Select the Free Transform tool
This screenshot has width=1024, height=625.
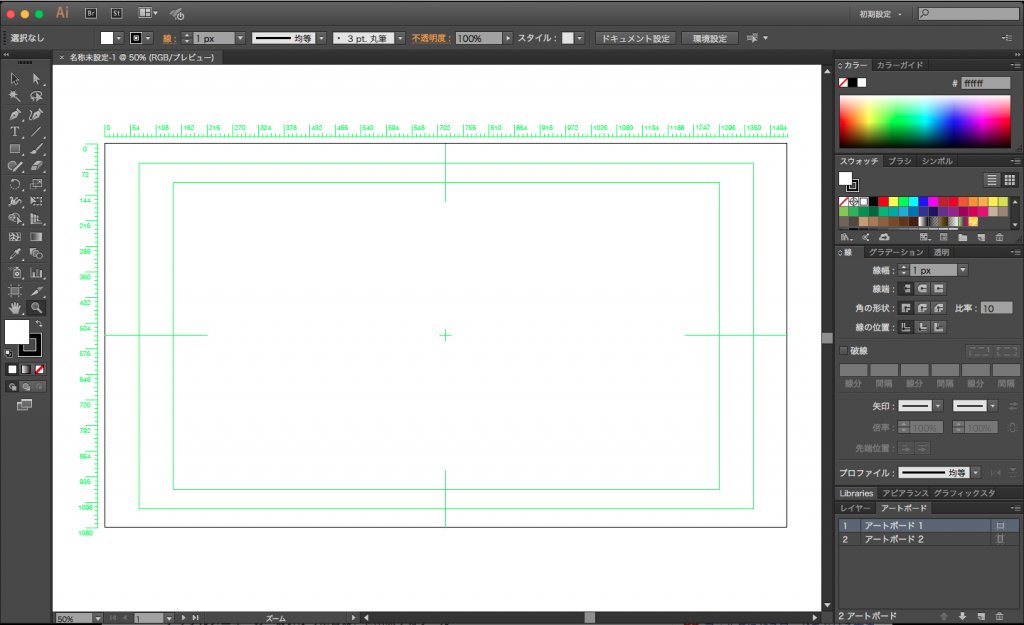pos(37,202)
